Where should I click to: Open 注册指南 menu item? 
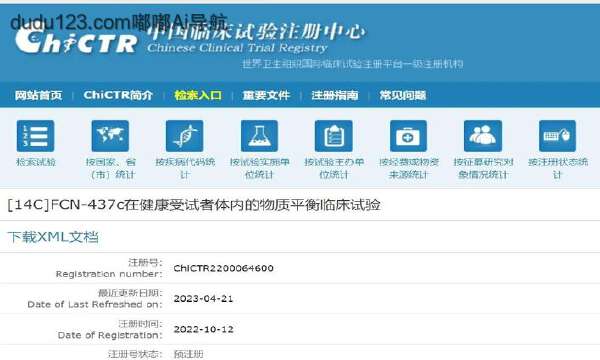pyautogui.click(x=335, y=95)
